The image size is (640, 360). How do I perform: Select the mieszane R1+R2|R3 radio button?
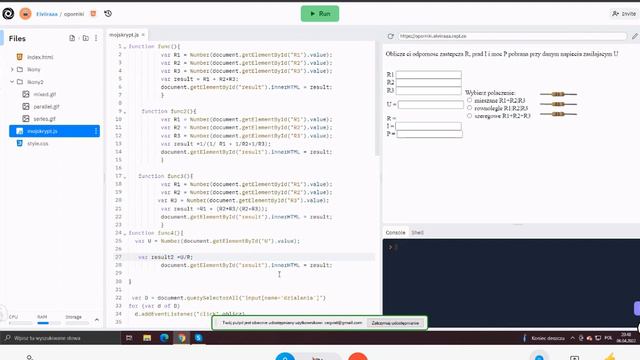[469, 100]
